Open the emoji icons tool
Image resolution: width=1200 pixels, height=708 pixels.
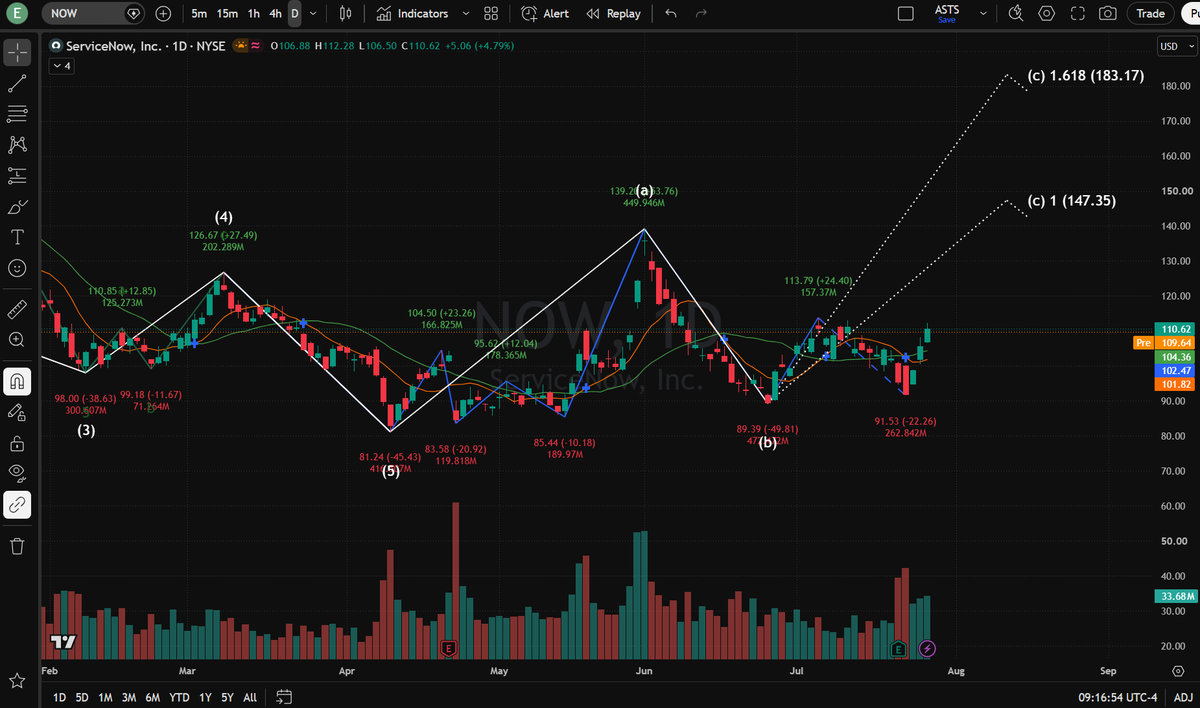pyautogui.click(x=17, y=268)
